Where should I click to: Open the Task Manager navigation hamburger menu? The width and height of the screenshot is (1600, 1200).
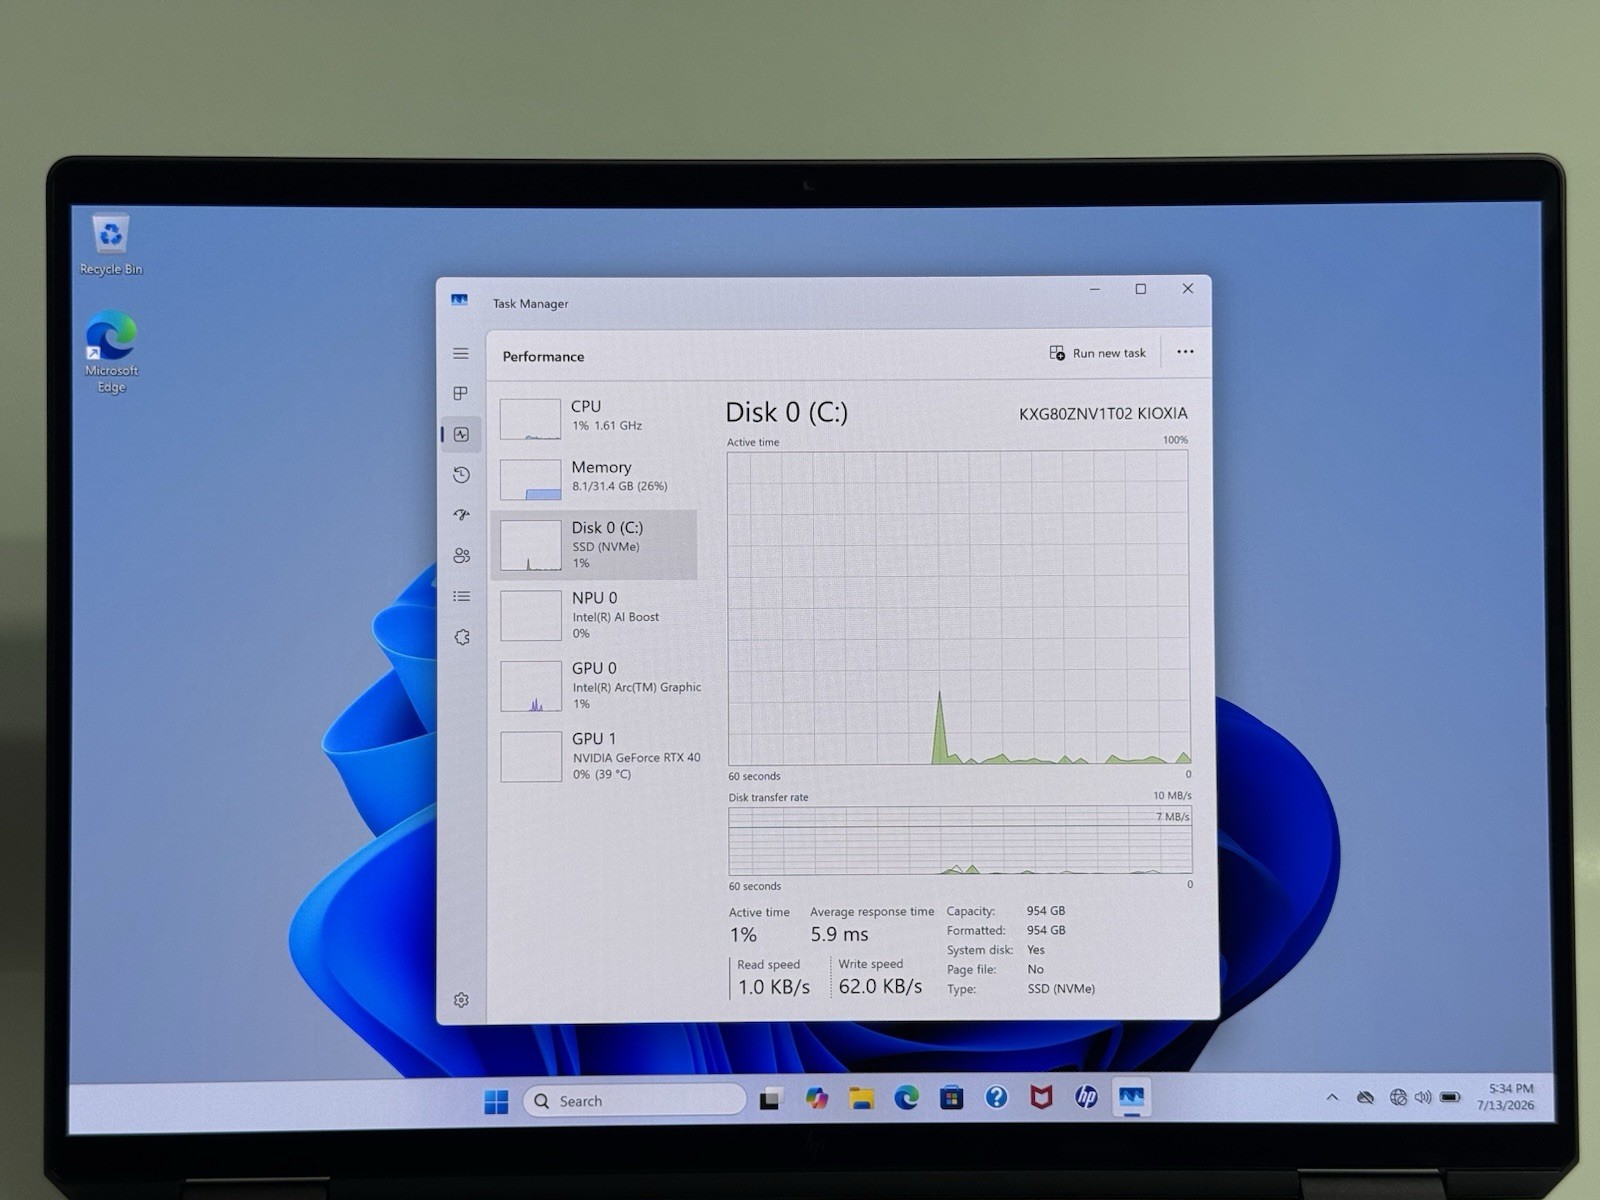coord(461,354)
